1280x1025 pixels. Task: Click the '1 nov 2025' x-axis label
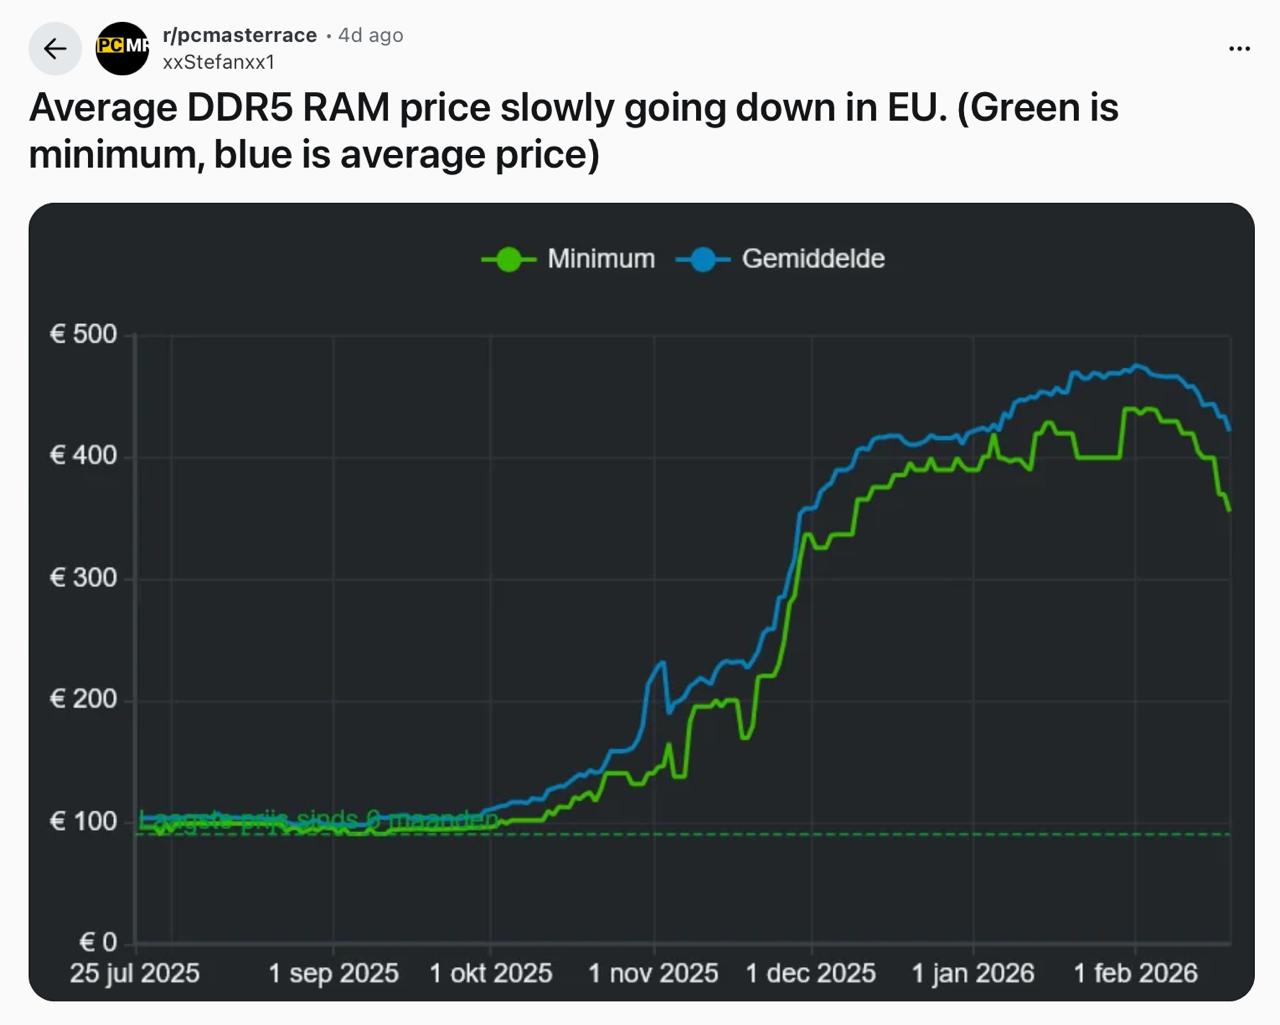tap(653, 973)
